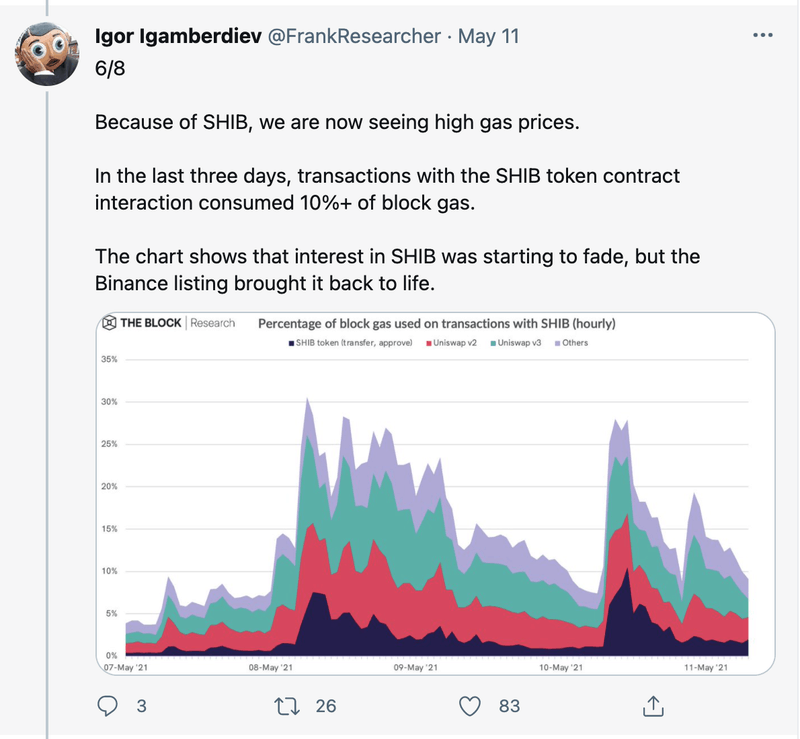Click the reply count number 3

(141, 705)
